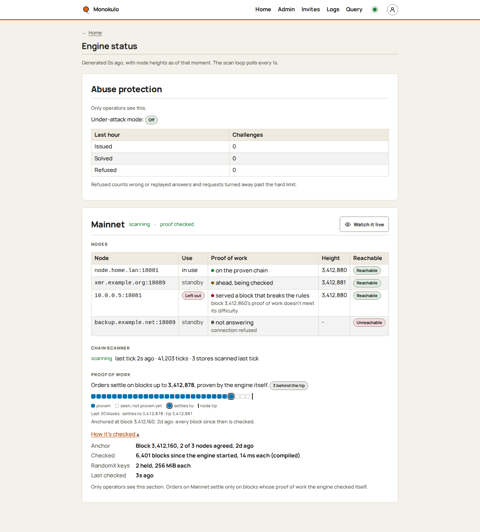Click the green status dot in header
480x532 pixels.
tap(375, 10)
